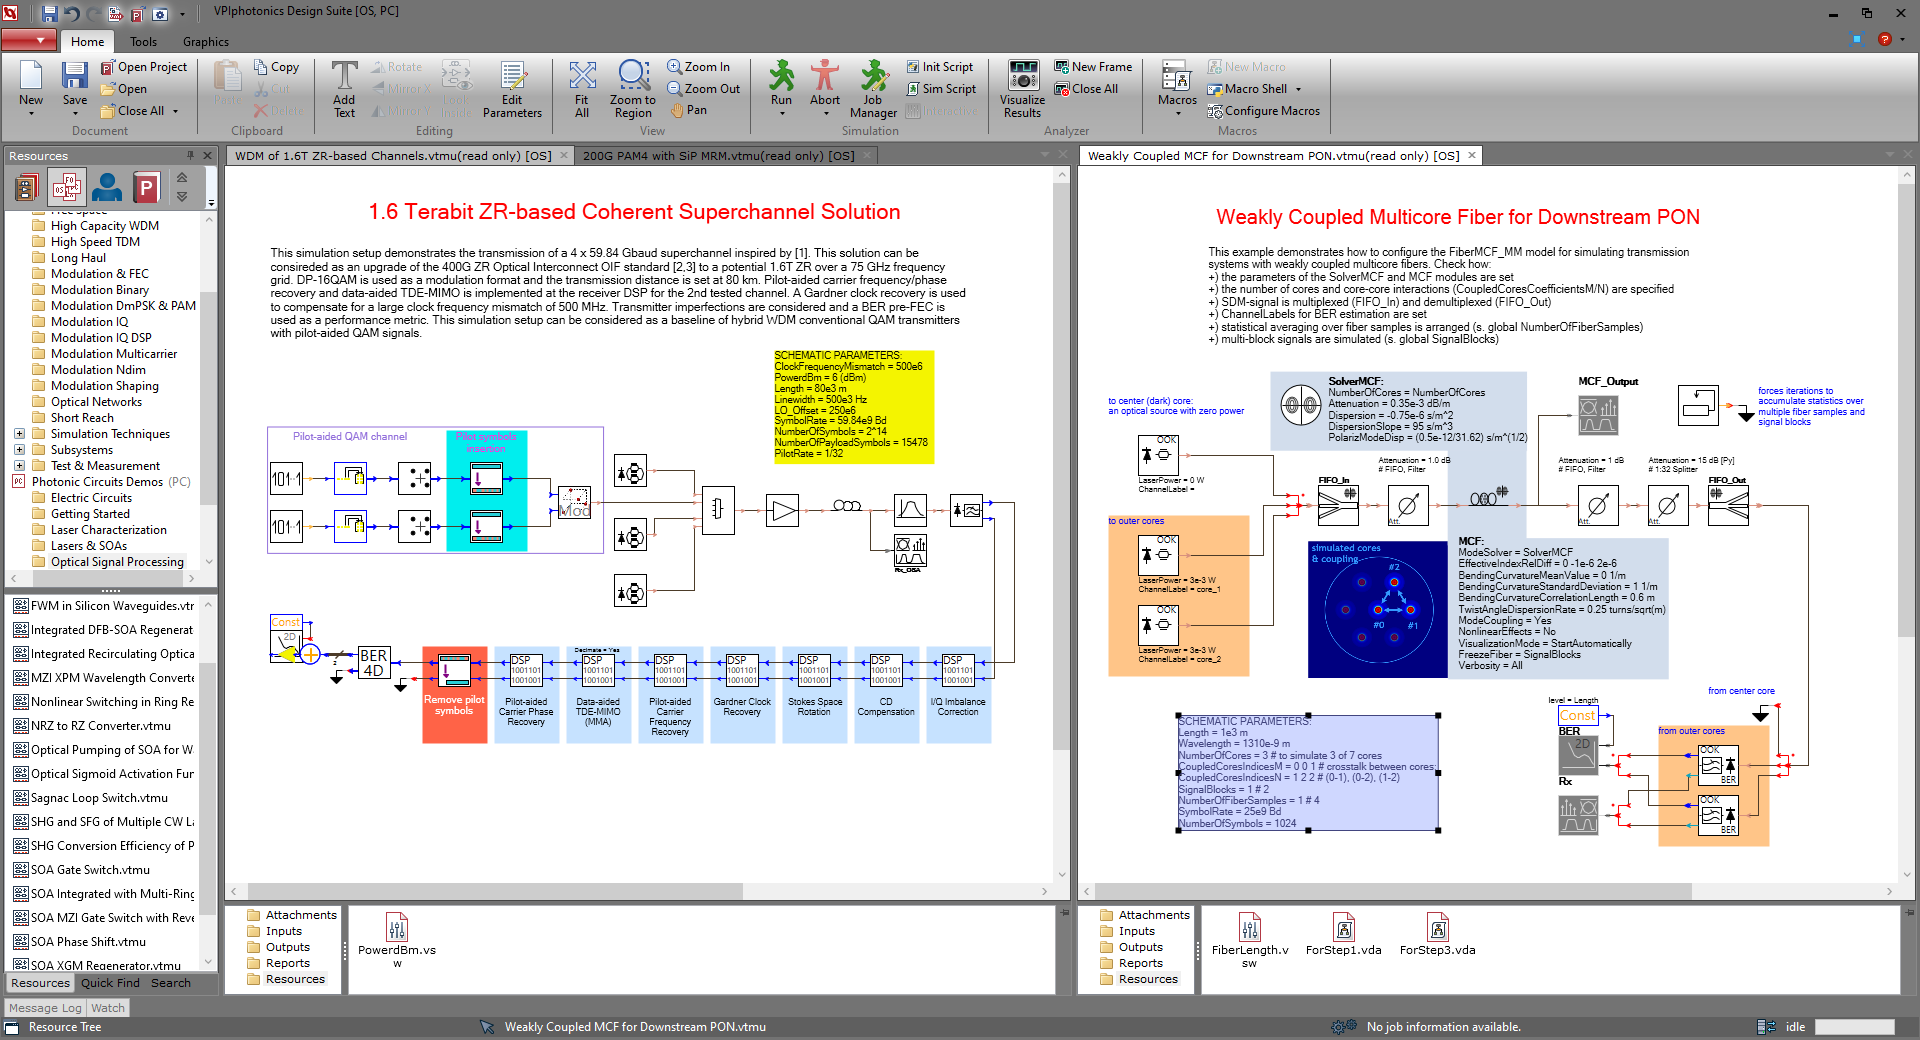Open Sim Script editor
Image resolution: width=1920 pixels, height=1040 pixels.
click(x=941, y=89)
